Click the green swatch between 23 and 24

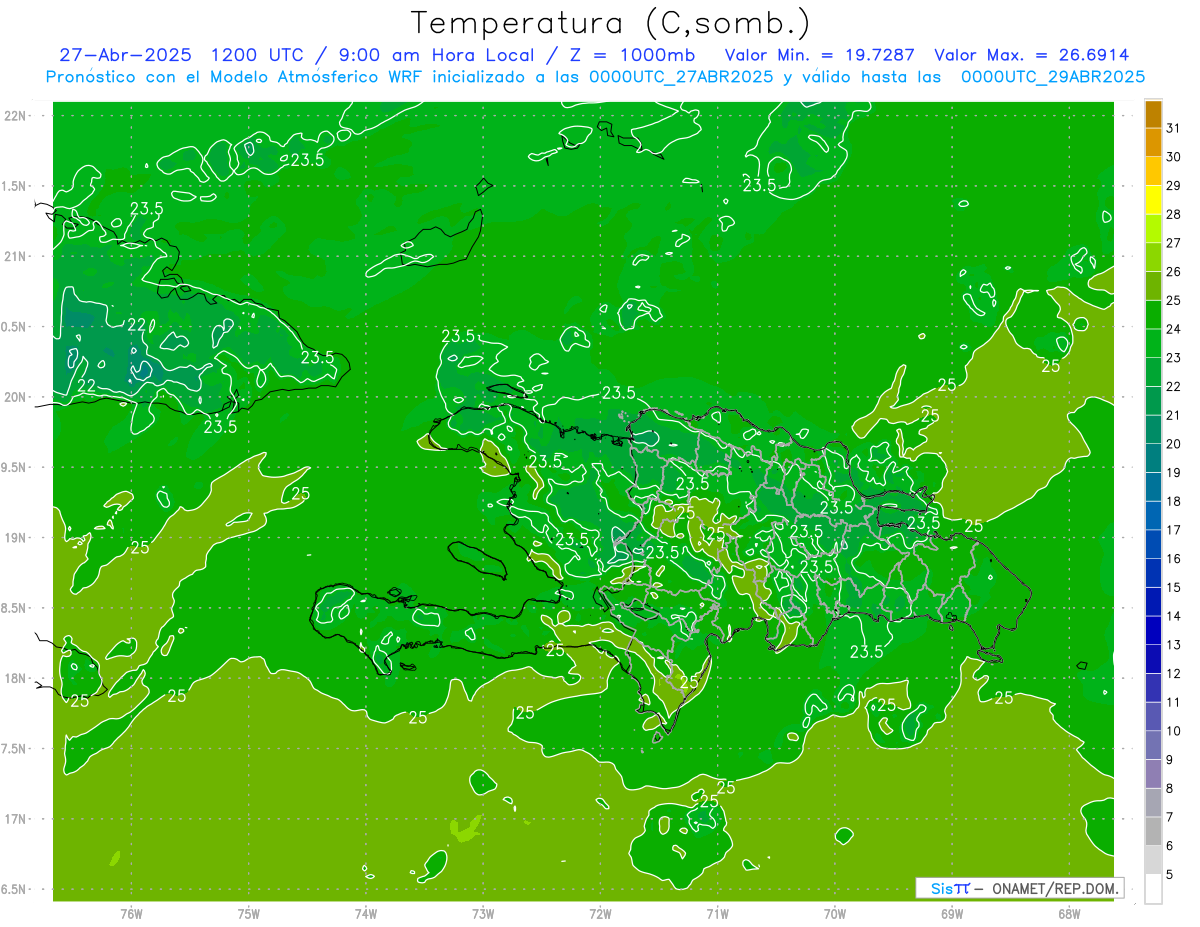pyautogui.click(x=1153, y=344)
